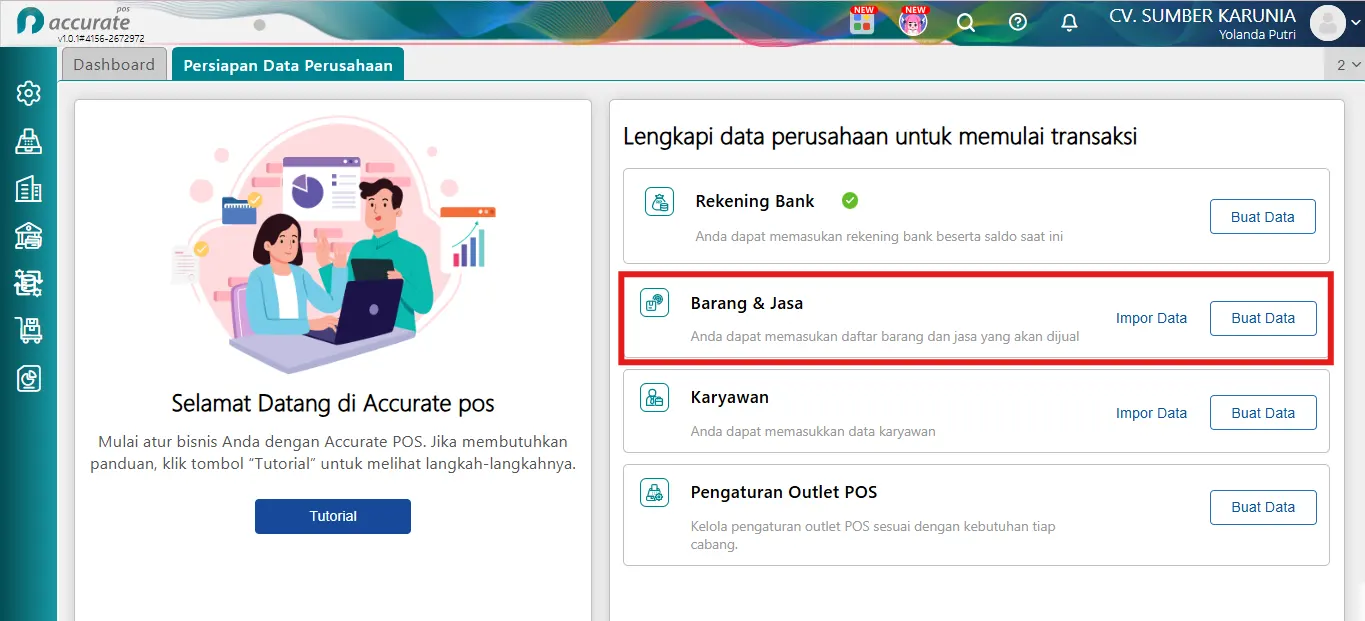Open the cart transfer icon in the sidebar
Image resolution: width=1365 pixels, height=621 pixels.
(28, 283)
